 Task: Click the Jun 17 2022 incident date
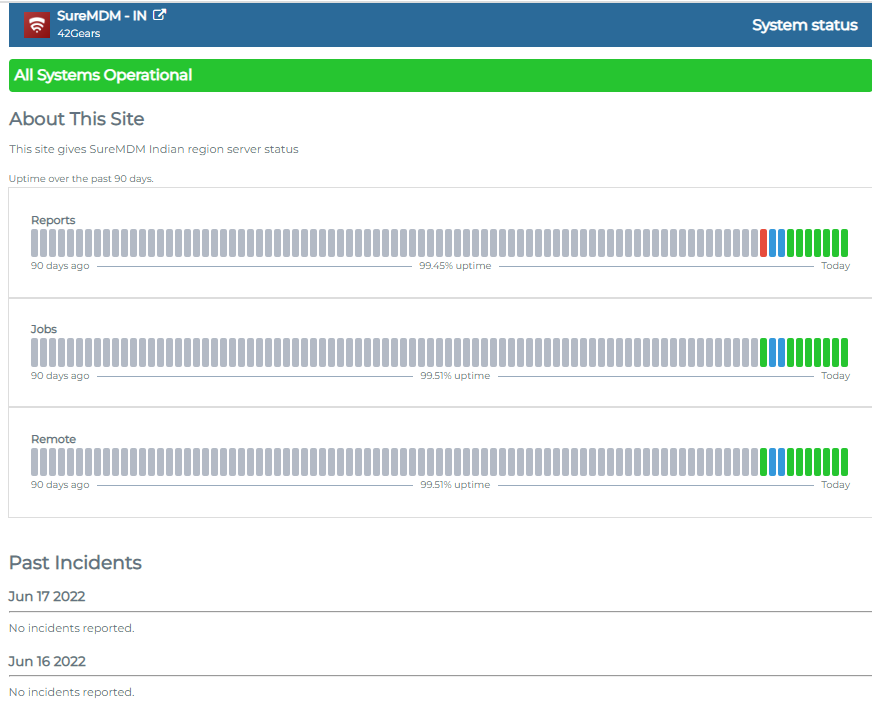coord(47,596)
